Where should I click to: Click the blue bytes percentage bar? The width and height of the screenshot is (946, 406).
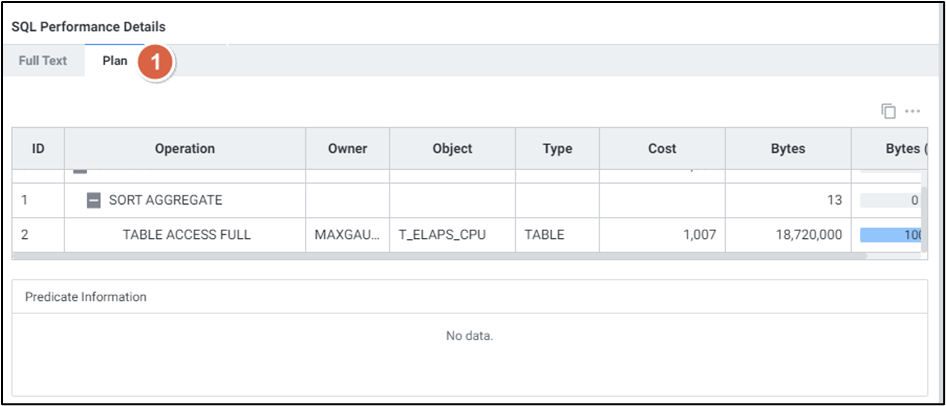[888, 235]
